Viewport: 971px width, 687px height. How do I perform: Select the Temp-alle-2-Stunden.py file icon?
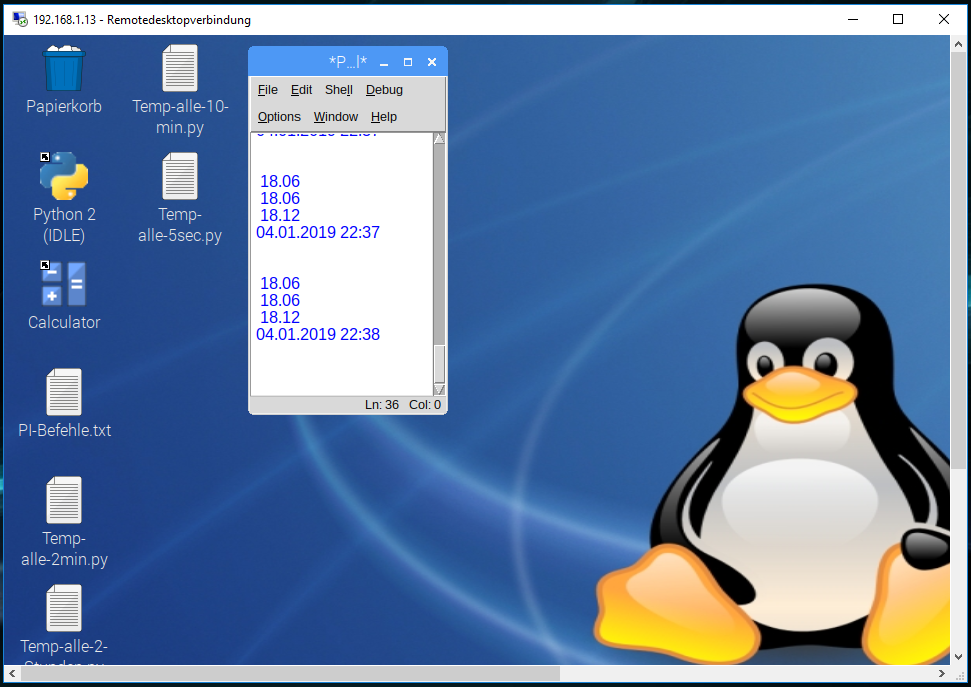pyautogui.click(x=64, y=608)
